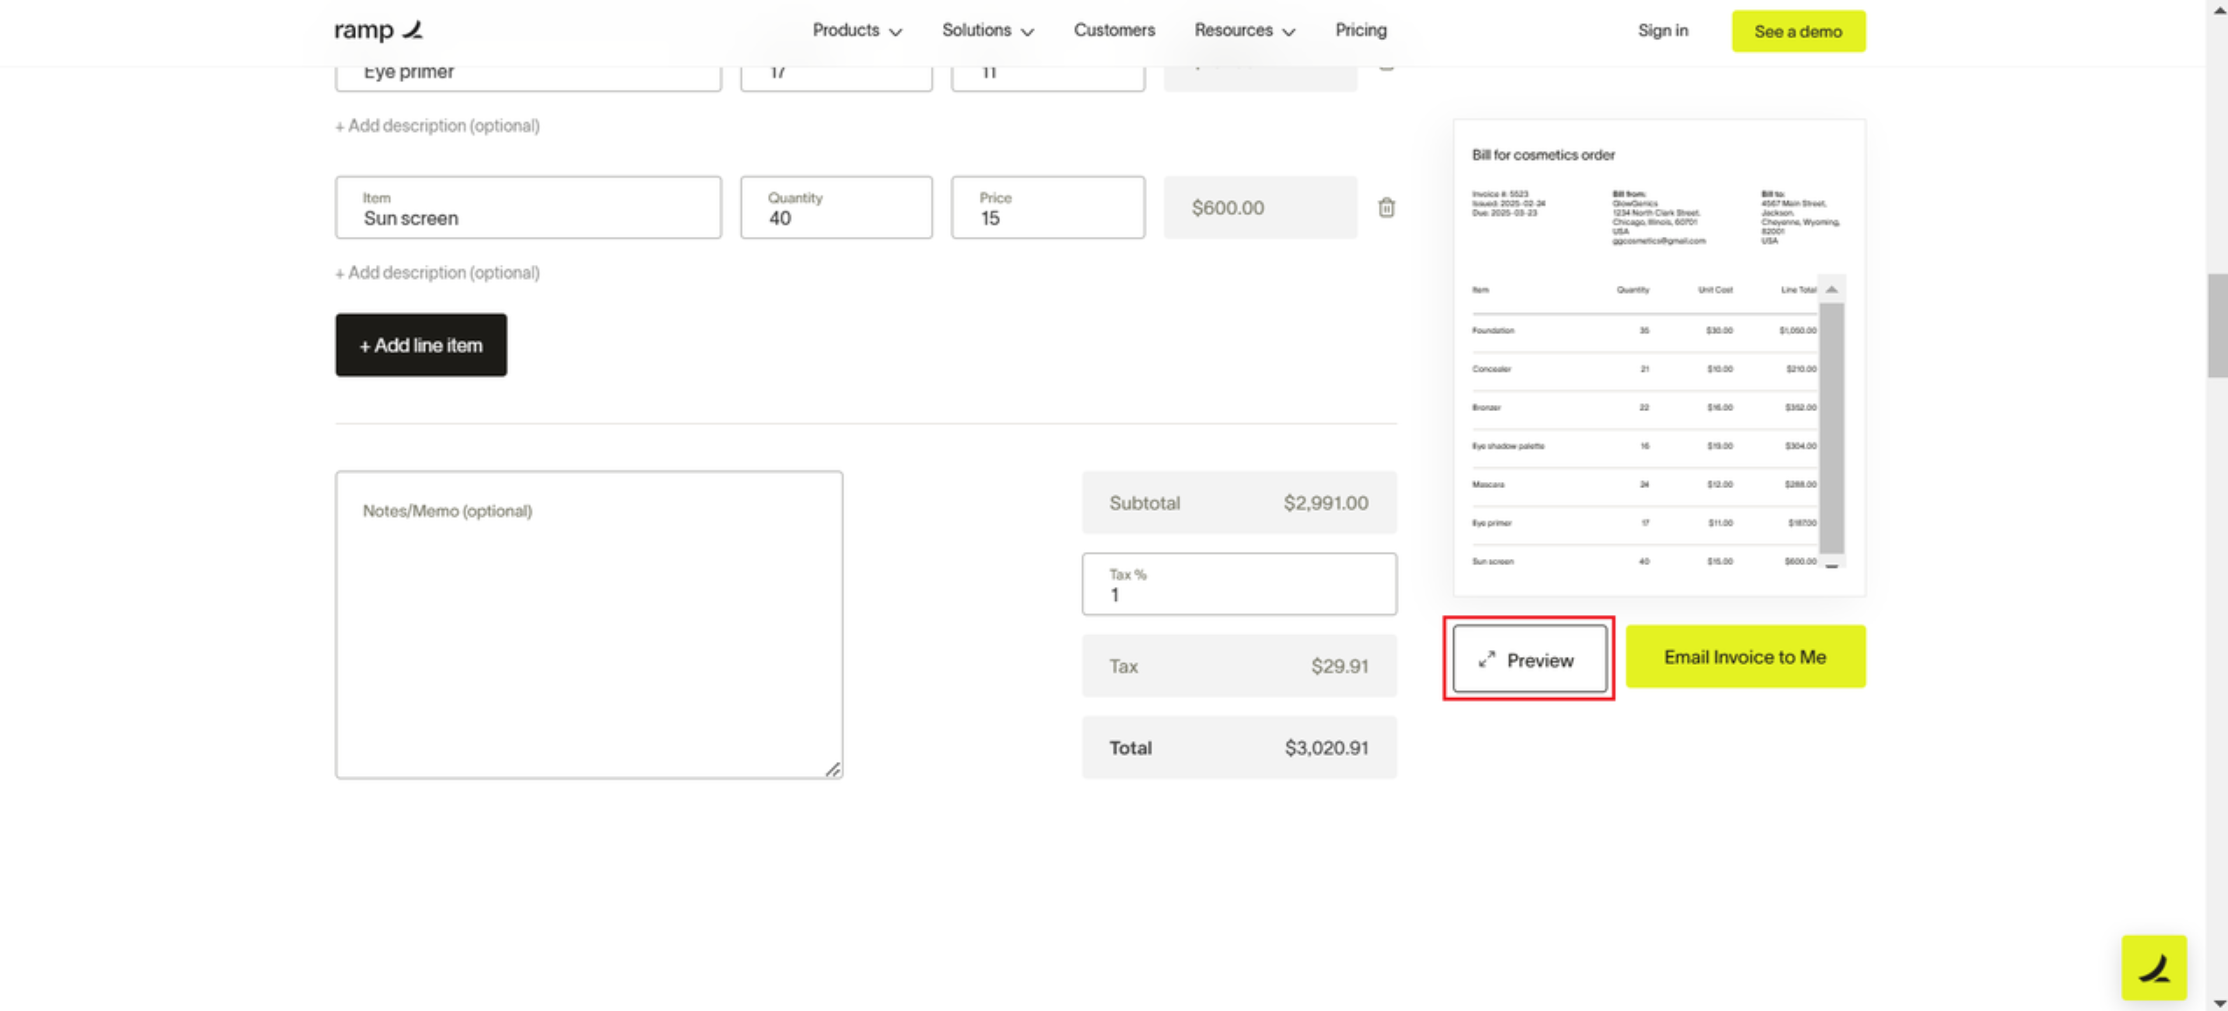Delete the Sun screen line item
This screenshot has height=1011, width=2228.
point(1386,208)
